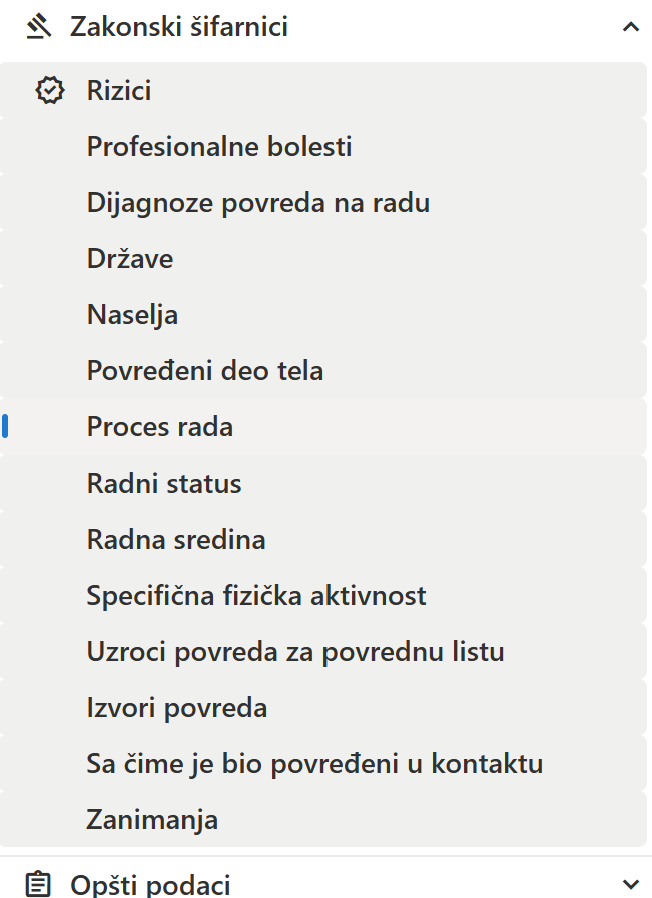Image resolution: width=652 pixels, height=898 pixels.
Task: Open the Opšti podaci section label
Action: coord(150,885)
